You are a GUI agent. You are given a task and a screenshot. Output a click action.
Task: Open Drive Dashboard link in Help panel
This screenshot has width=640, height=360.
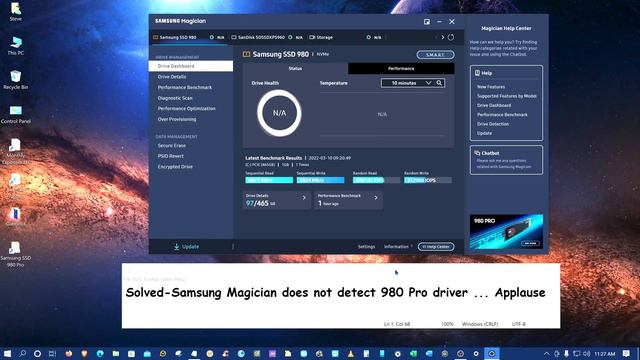pyautogui.click(x=494, y=105)
